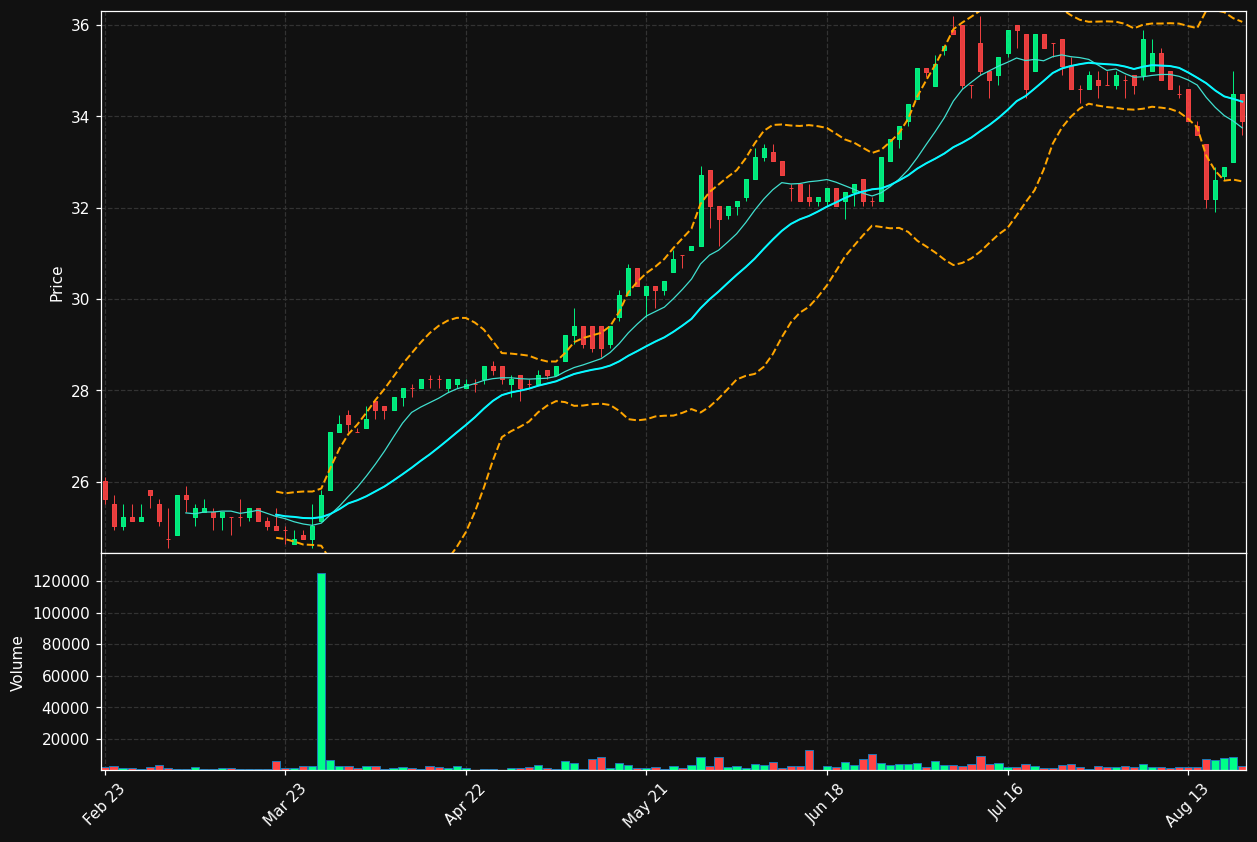Screen dimensions: 1257x842
Task: Click the 120000 volume tick label
Action: [63, 582]
